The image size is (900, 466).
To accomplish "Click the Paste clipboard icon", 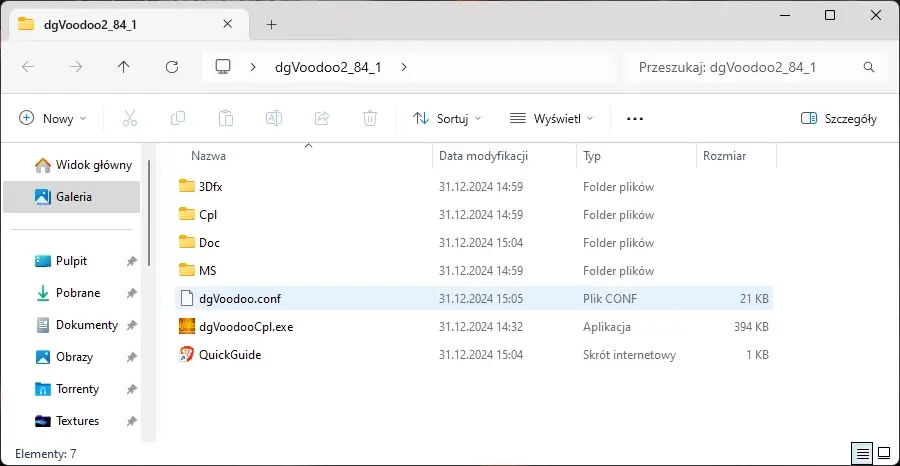I will [226, 119].
